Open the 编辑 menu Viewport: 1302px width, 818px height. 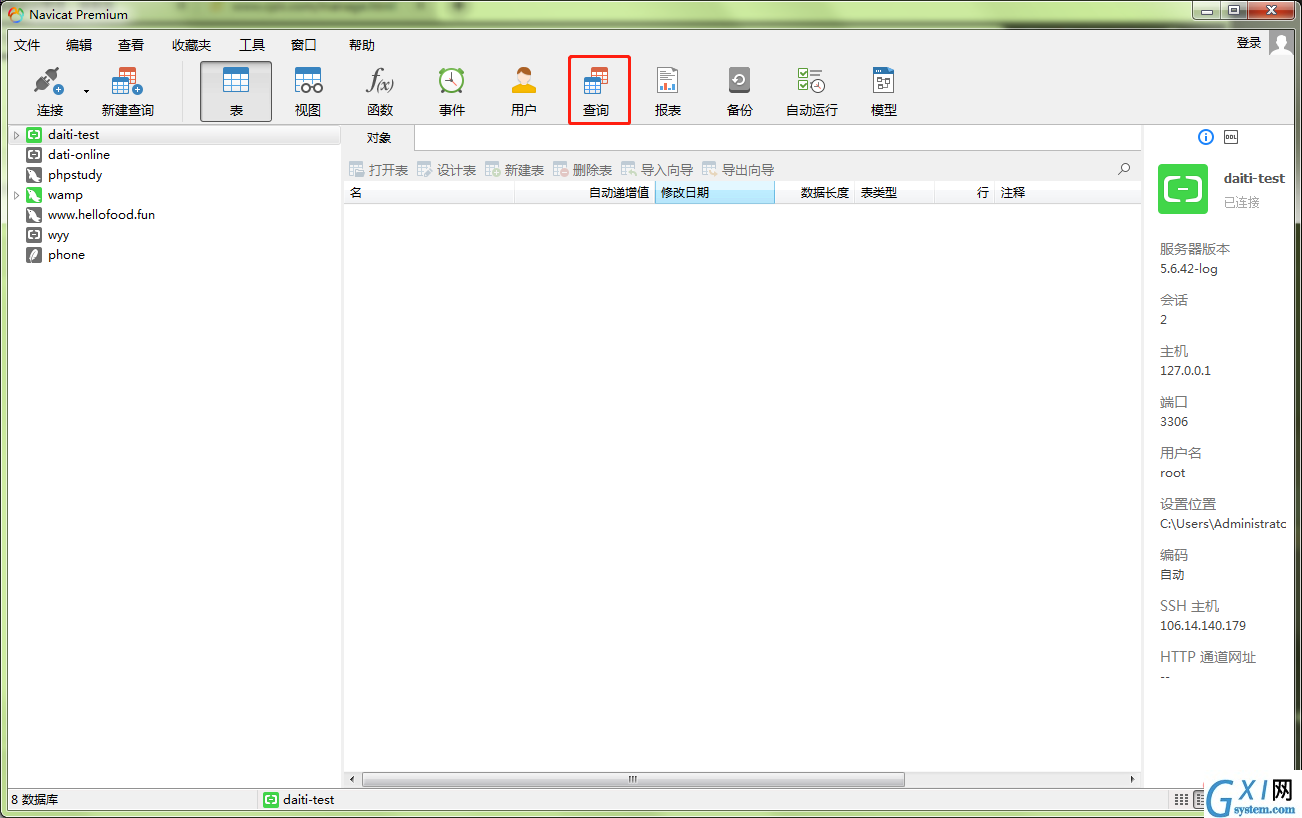(79, 45)
